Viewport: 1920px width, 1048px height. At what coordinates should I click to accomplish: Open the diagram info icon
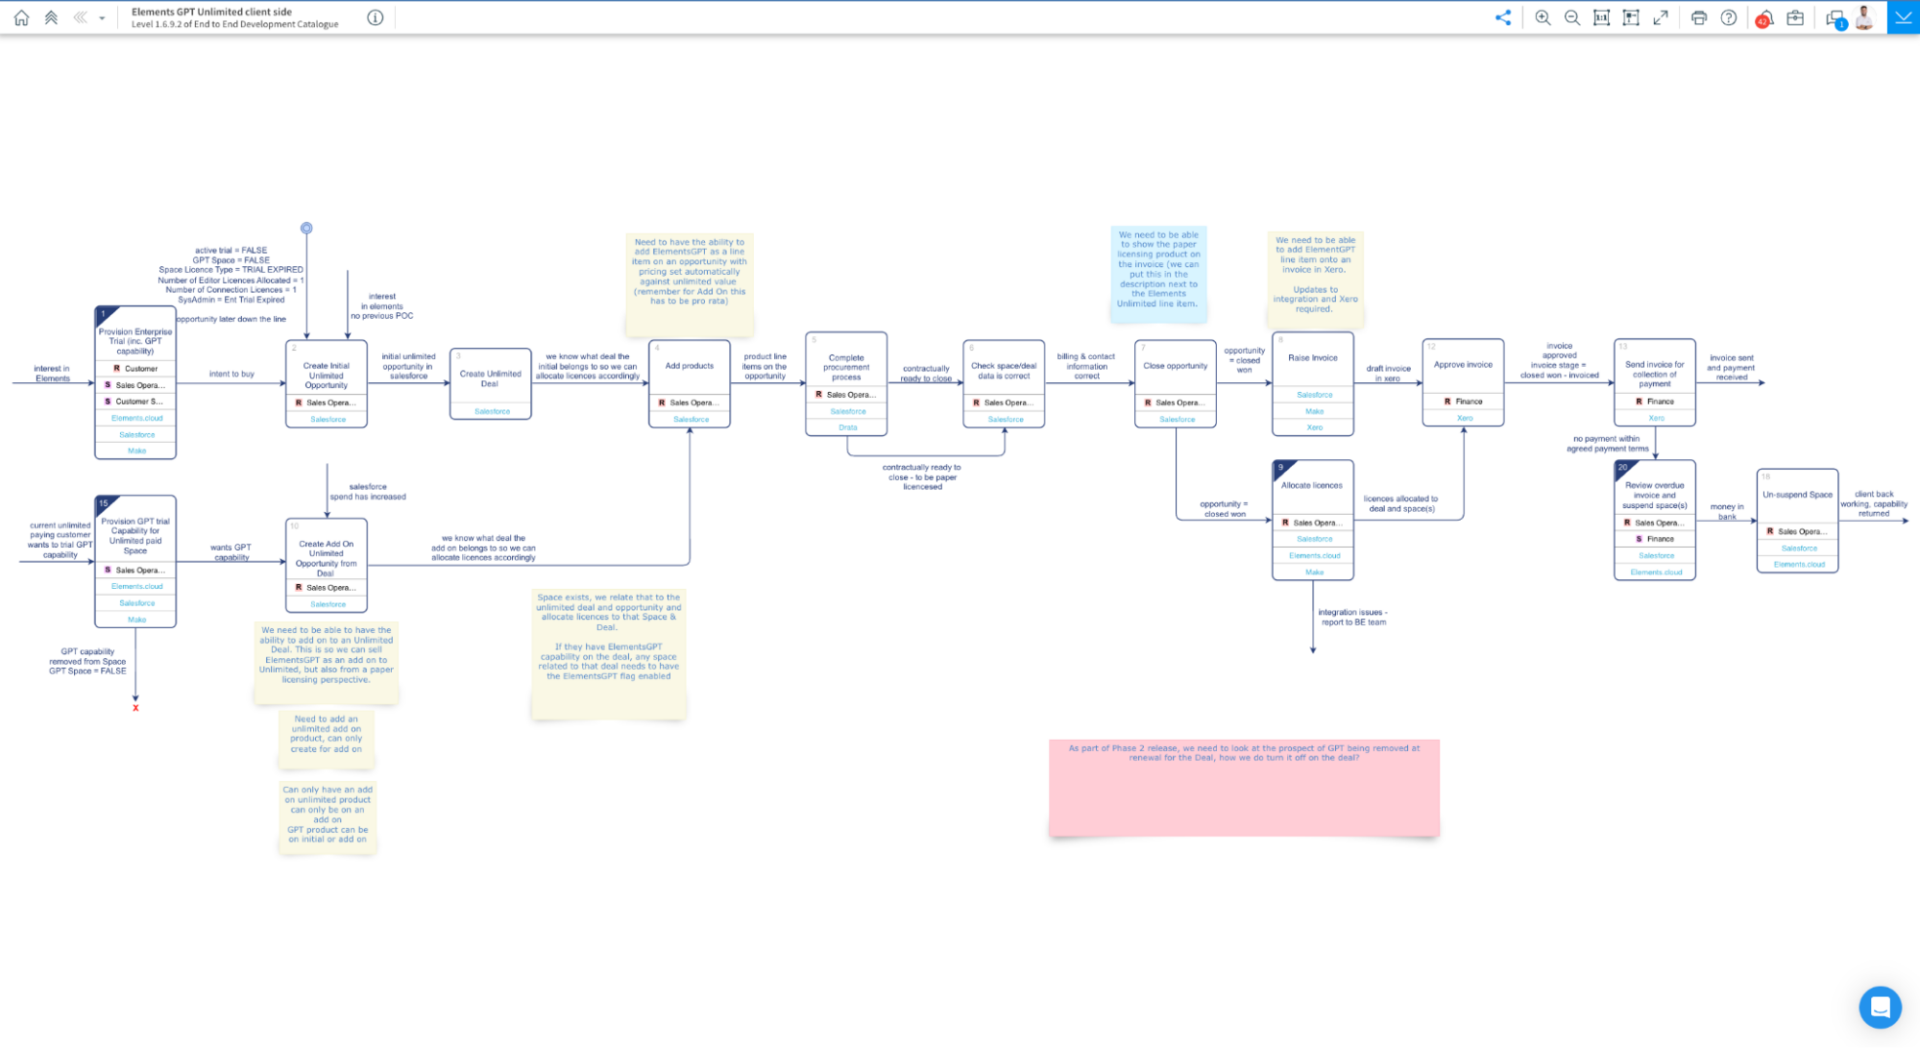pos(375,18)
